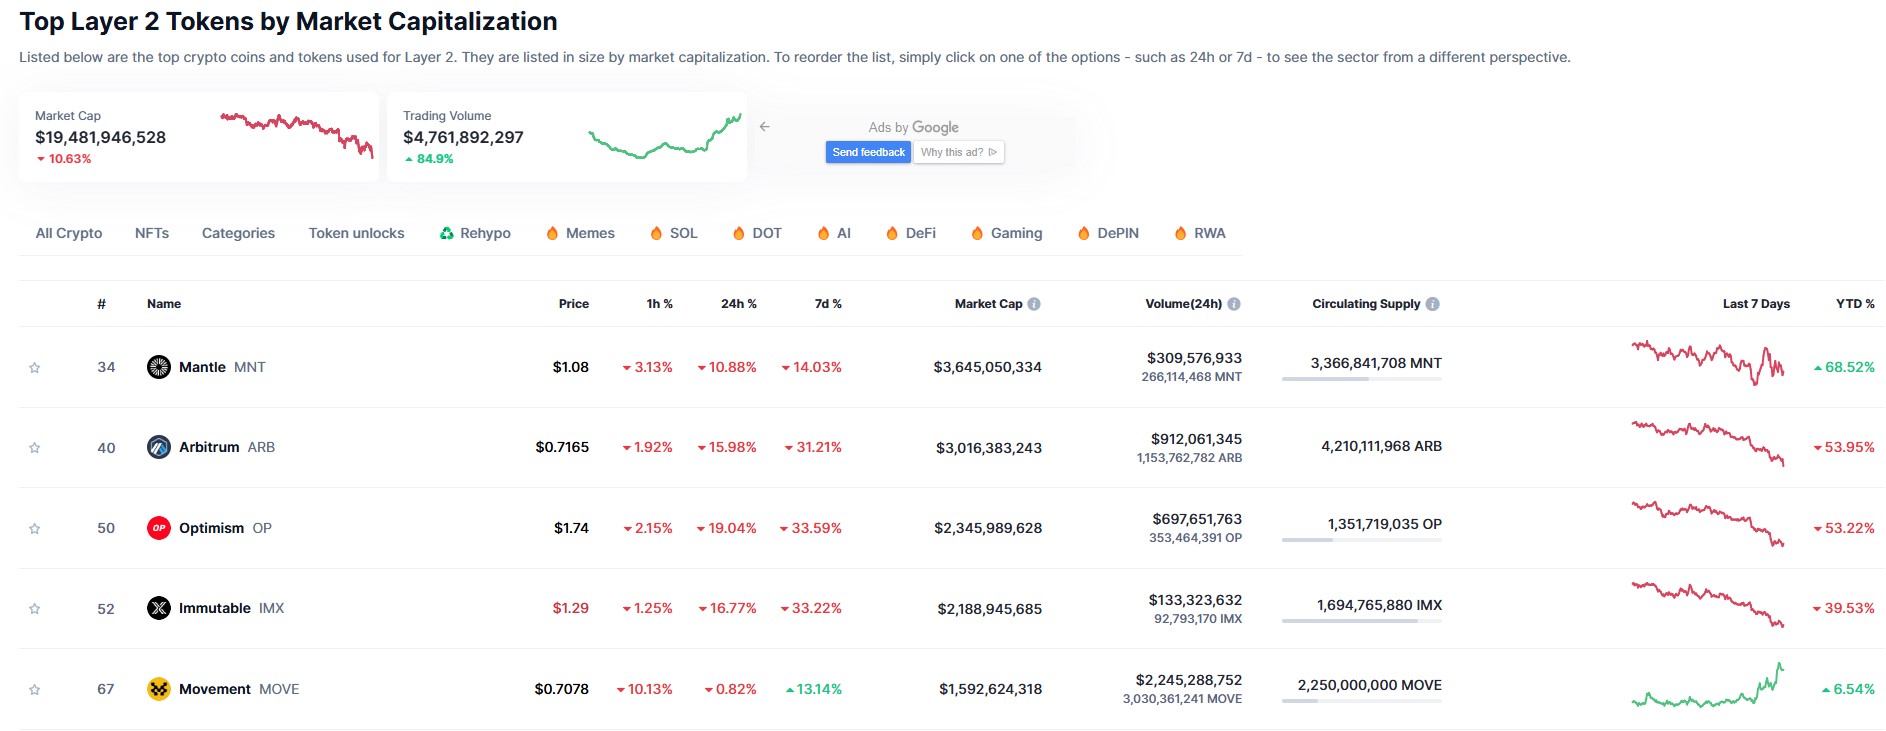Image resolution: width=1886 pixels, height=731 pixels.
Task: Click the Arbitrum coin logo
Action: click(x=159, y=447)
